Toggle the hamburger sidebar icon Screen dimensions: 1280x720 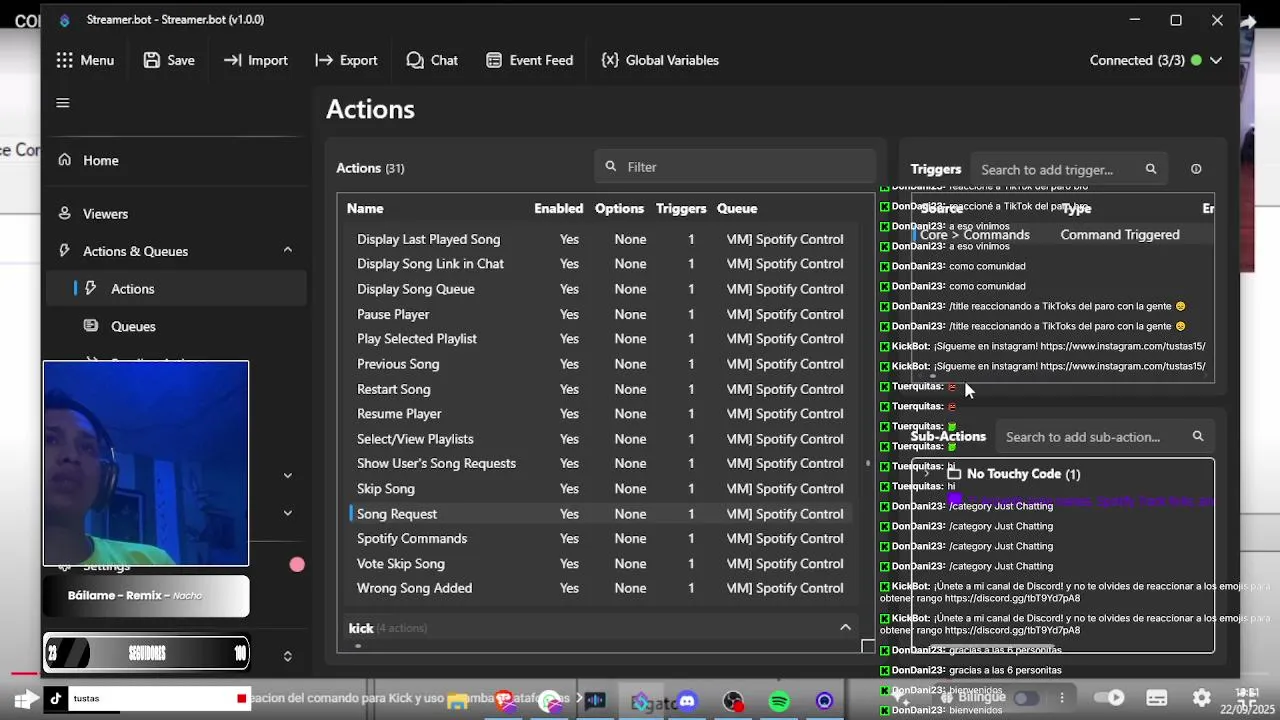pyautogui.click(x=63, y=103)
